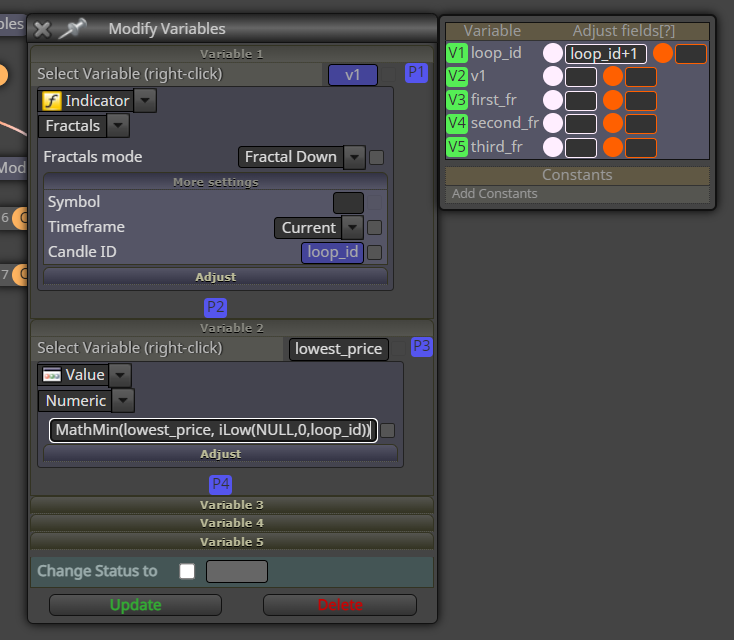Viewport: 734px width, 640px height.
Task: Toggle checkbox beside the v1 variable field
Action: 388,74
